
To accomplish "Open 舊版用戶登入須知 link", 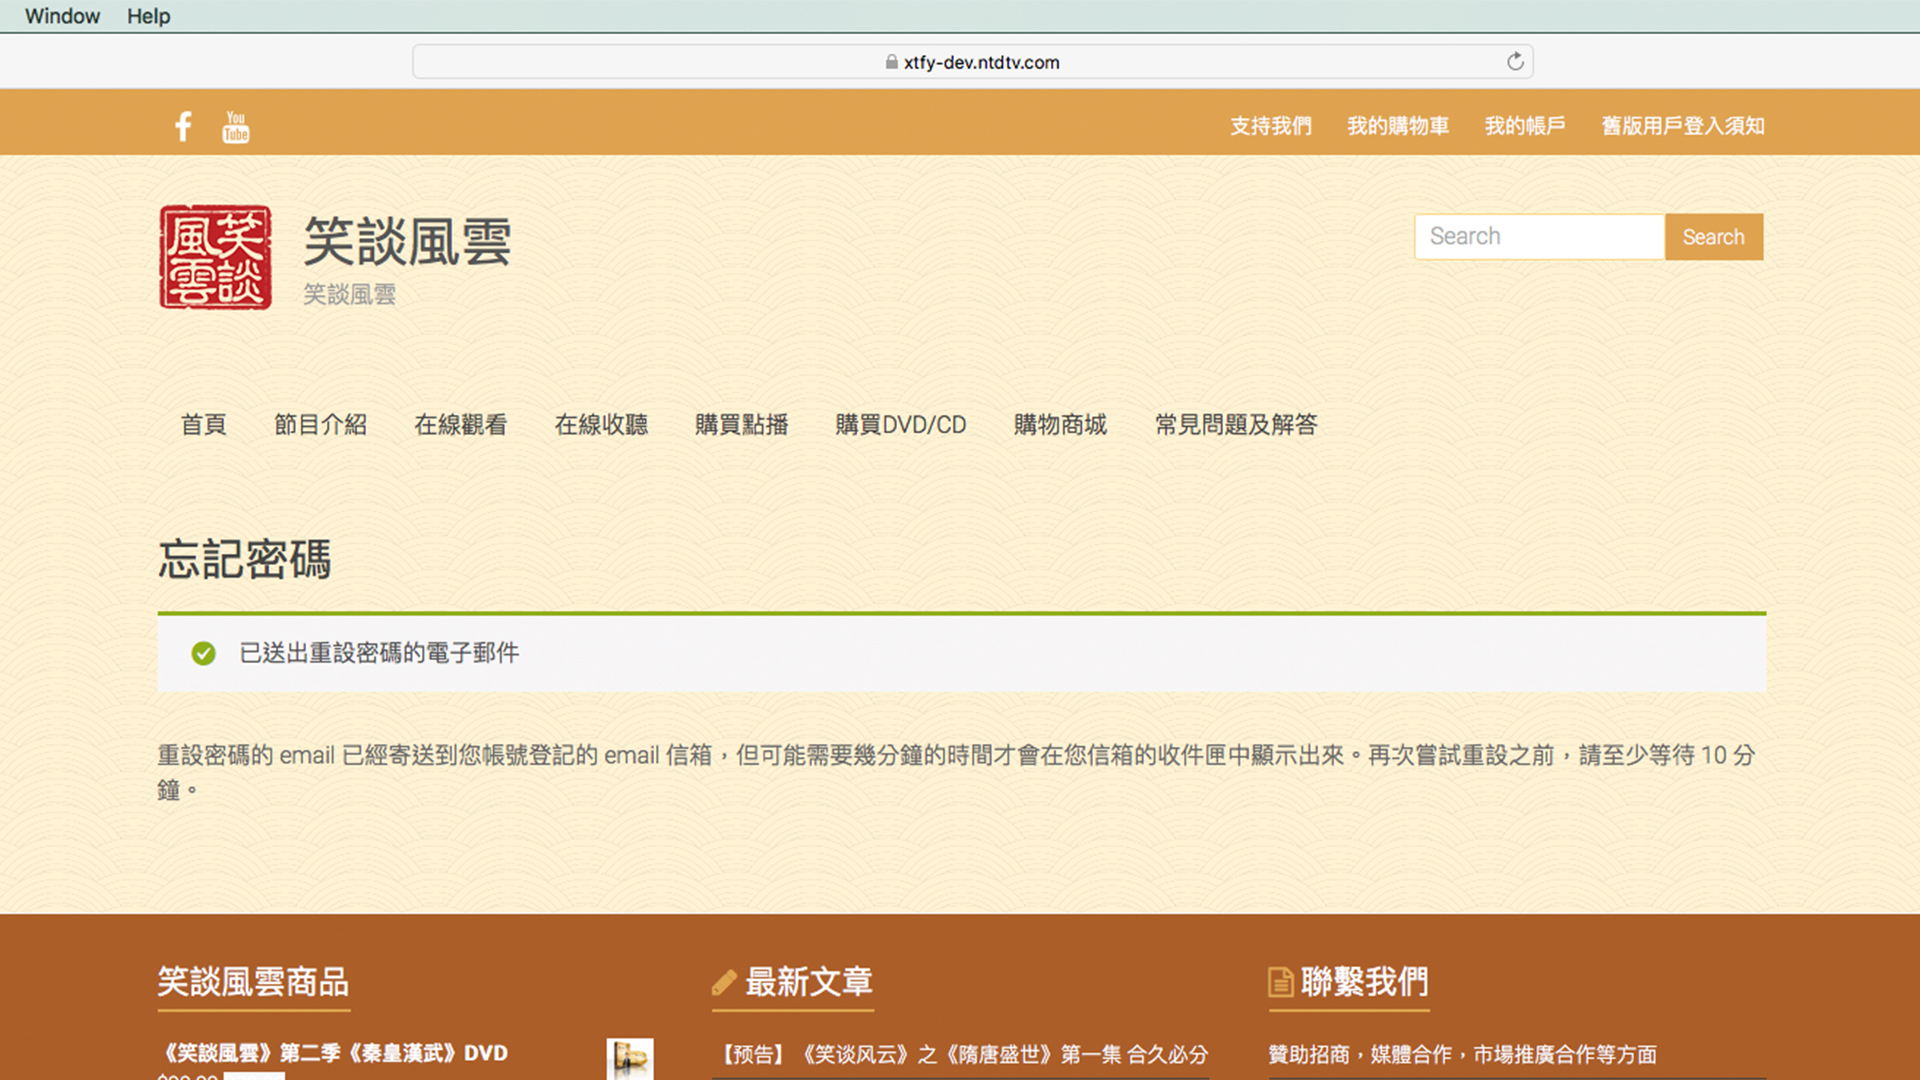I will click(1682, 126).
